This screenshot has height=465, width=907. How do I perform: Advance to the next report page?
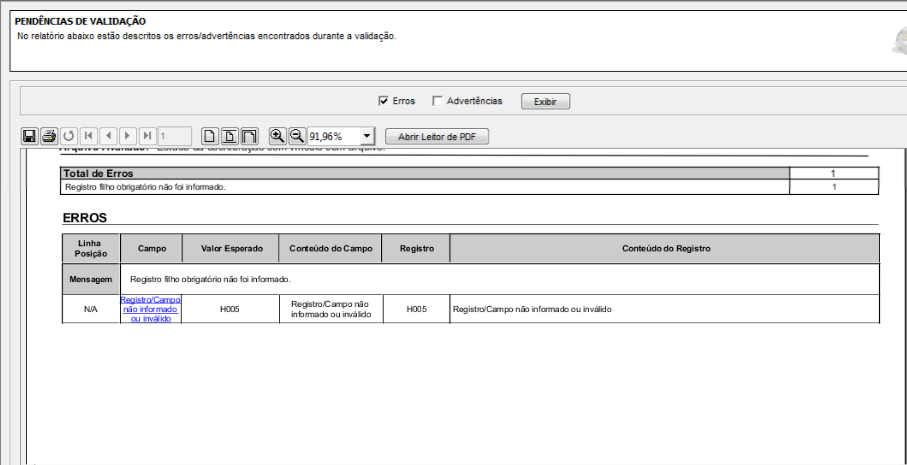128,136
